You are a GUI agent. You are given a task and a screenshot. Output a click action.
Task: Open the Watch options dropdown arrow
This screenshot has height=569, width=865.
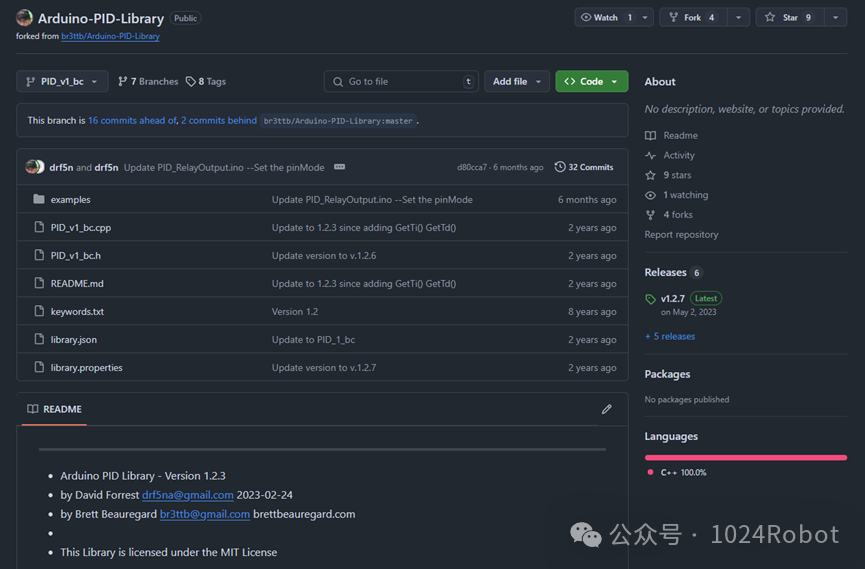(x=645, y=18)
